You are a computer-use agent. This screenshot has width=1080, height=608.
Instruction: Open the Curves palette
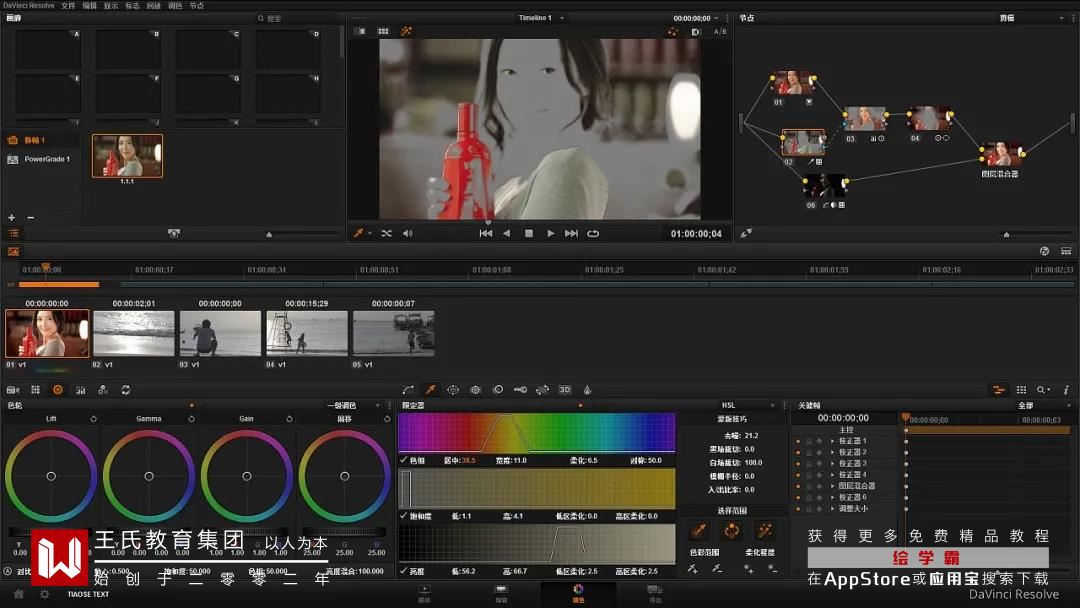[408, 390]
